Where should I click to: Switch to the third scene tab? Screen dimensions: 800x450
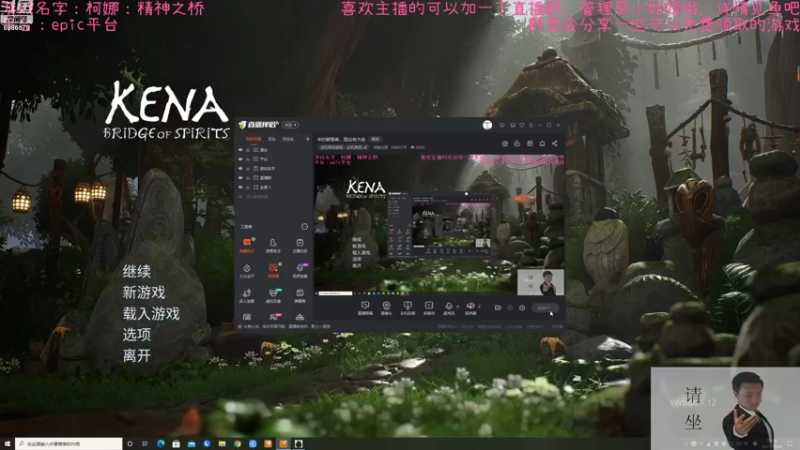coord(288,139)
